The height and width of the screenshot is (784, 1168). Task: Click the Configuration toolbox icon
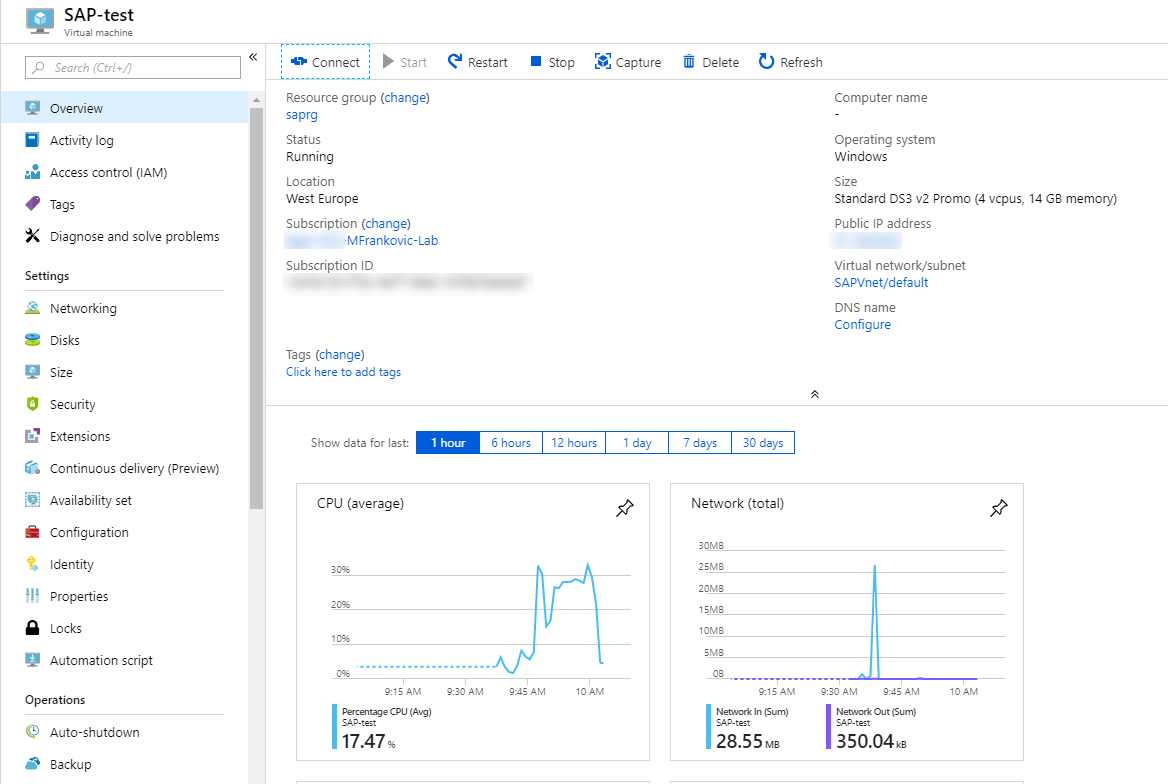tap(32, 532)
